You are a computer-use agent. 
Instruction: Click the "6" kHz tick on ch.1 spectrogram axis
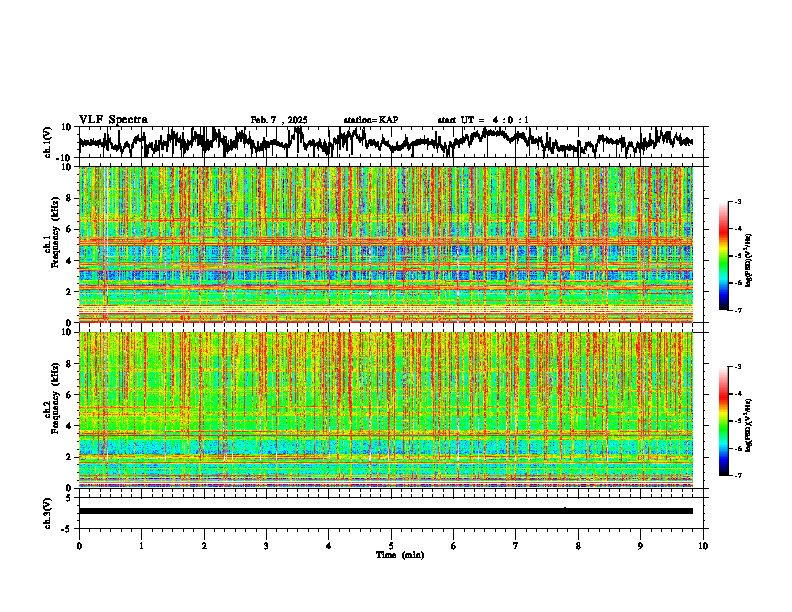point(70,229)
